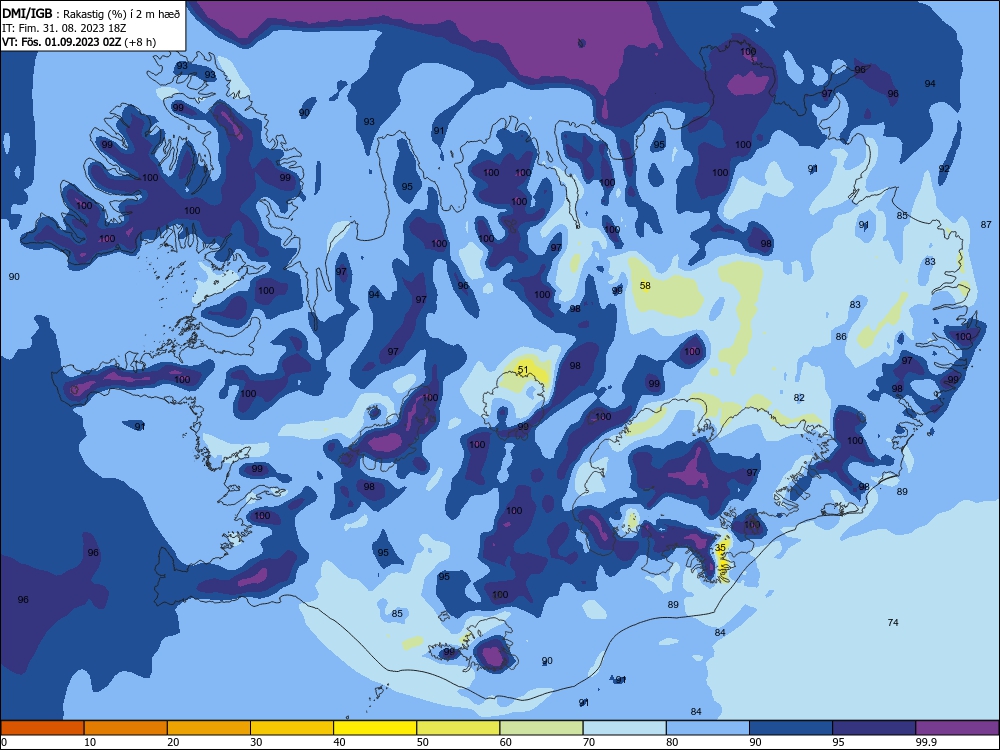Viewport: 1000px width, 750px height.
Task: Click the '50' legend tick label
Action: tap(423, 742)
